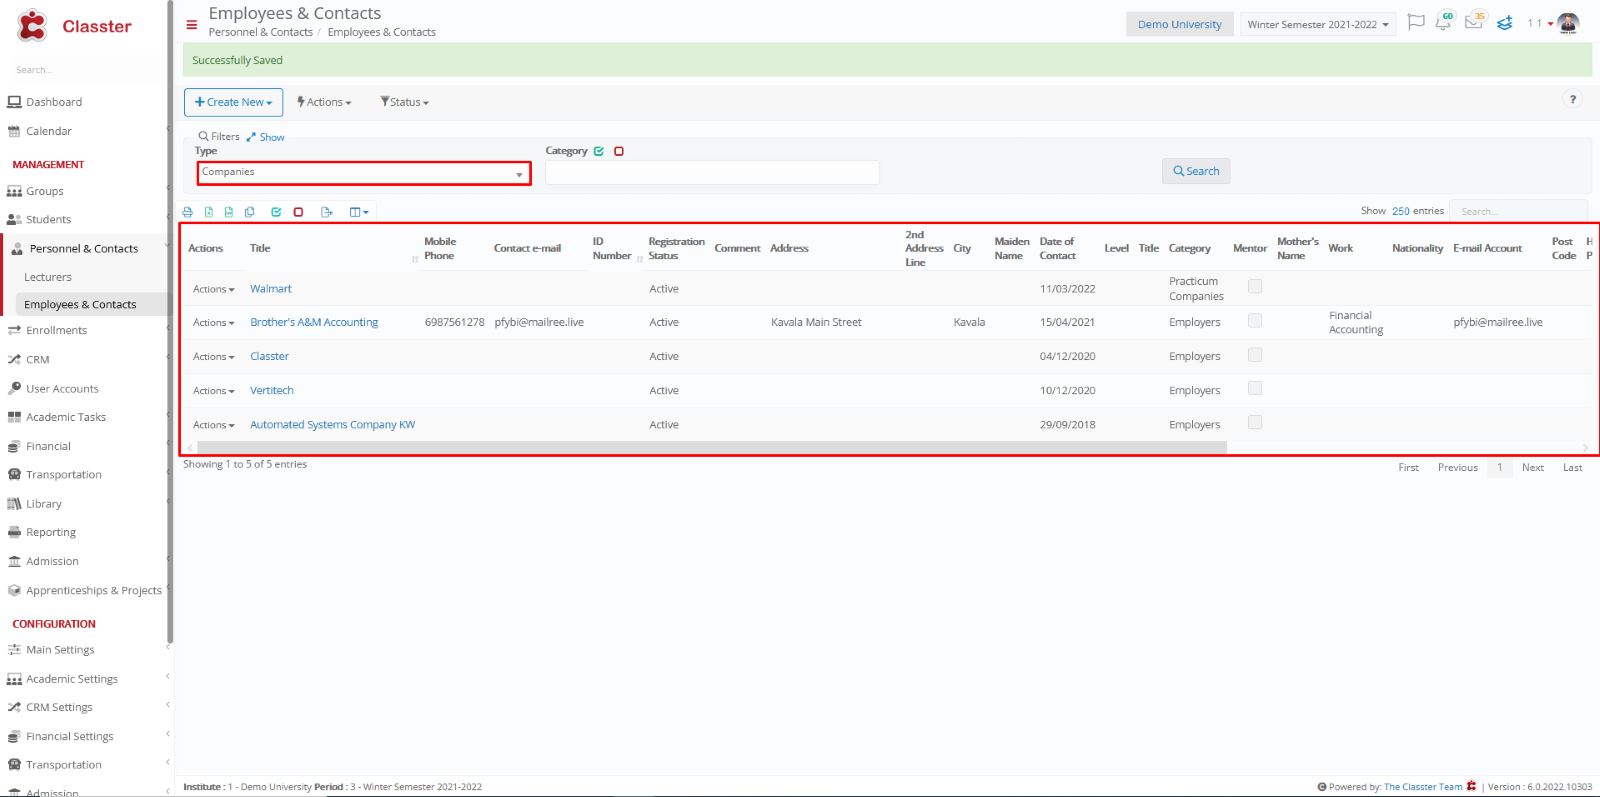Open the Type dropdown showing Companies
This screenshot has width=1600, height=797.
(363, 173)
